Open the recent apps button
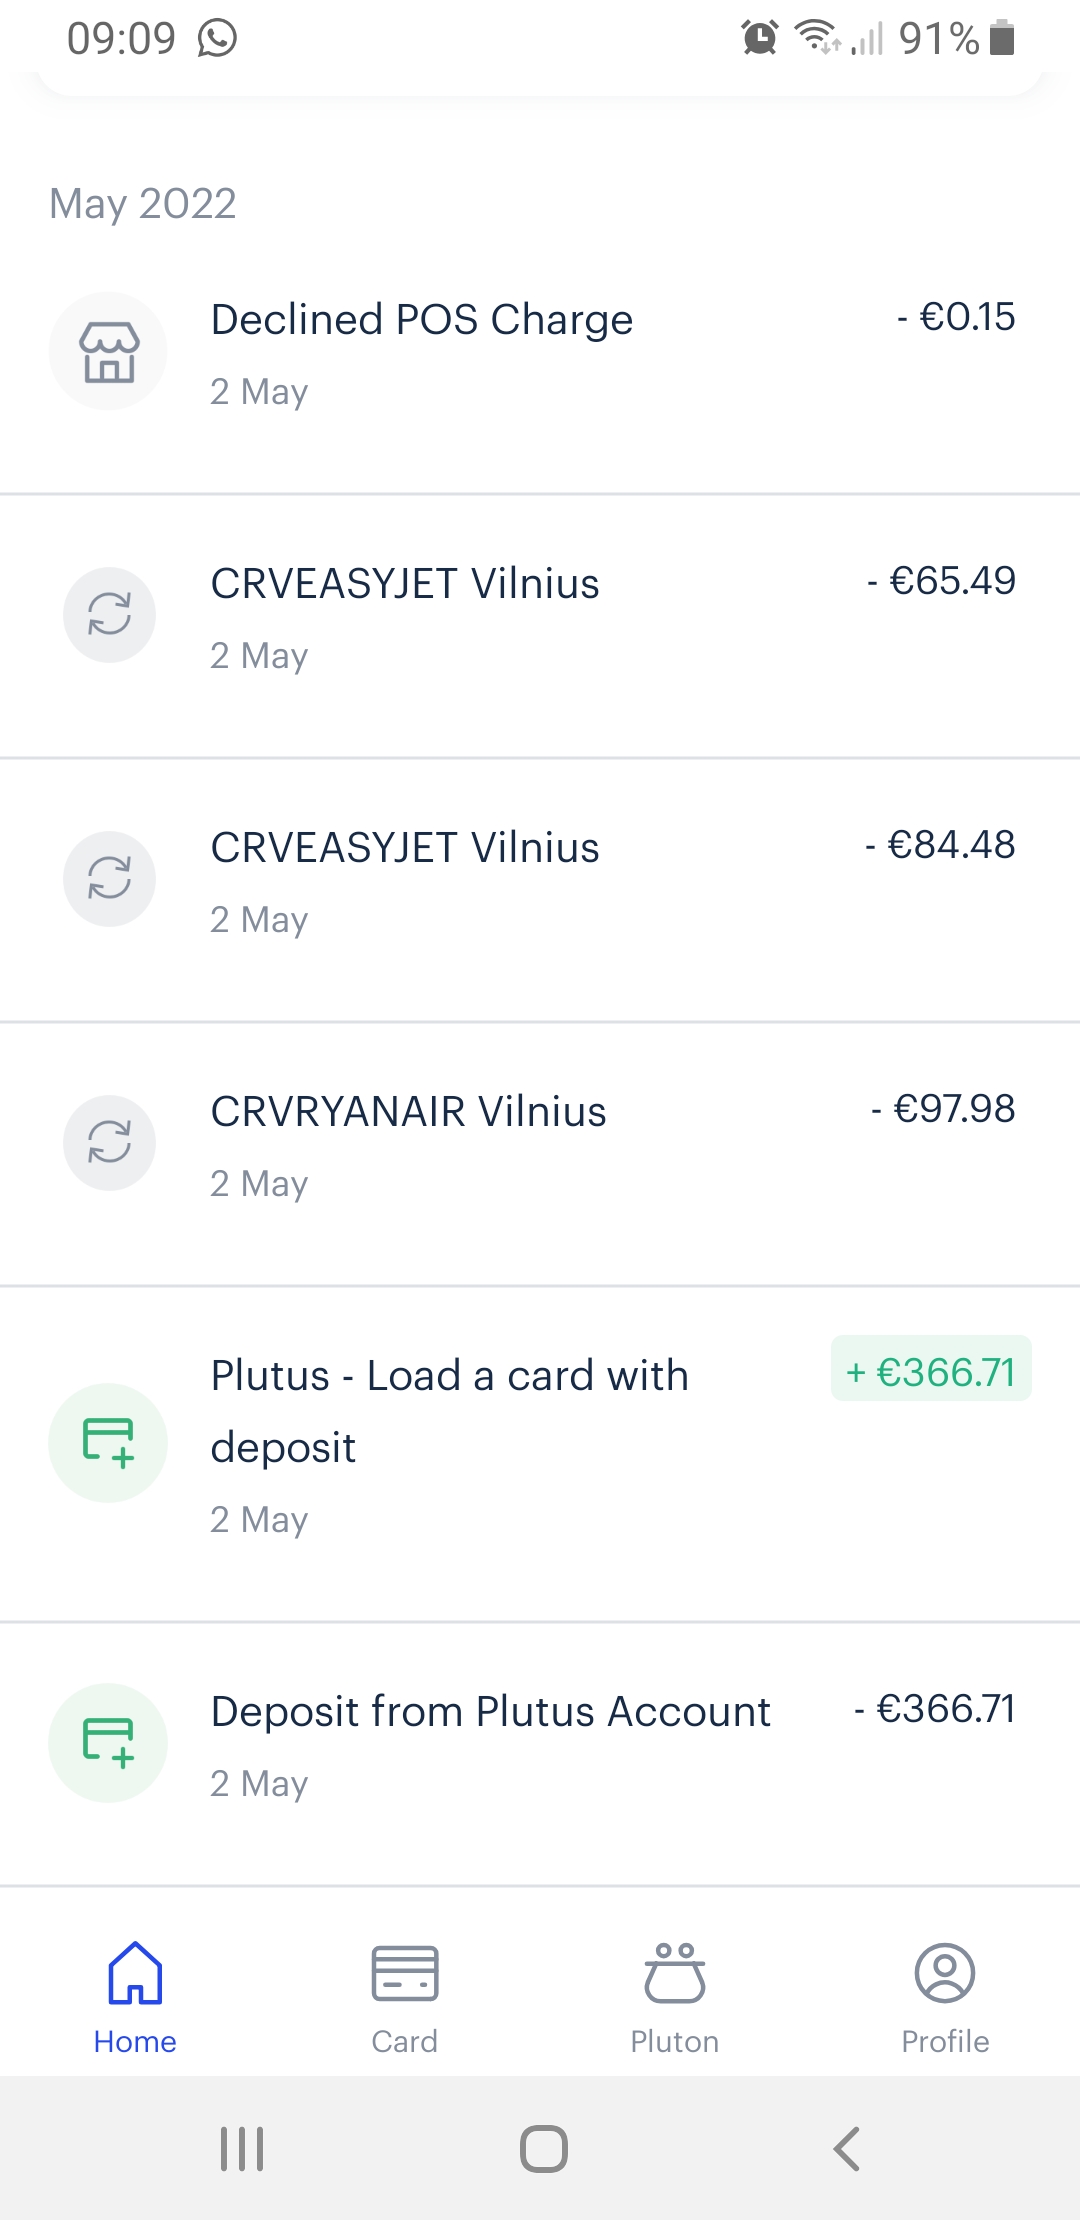Viewport: 1080px width, 2220px height. [242, 2148]
